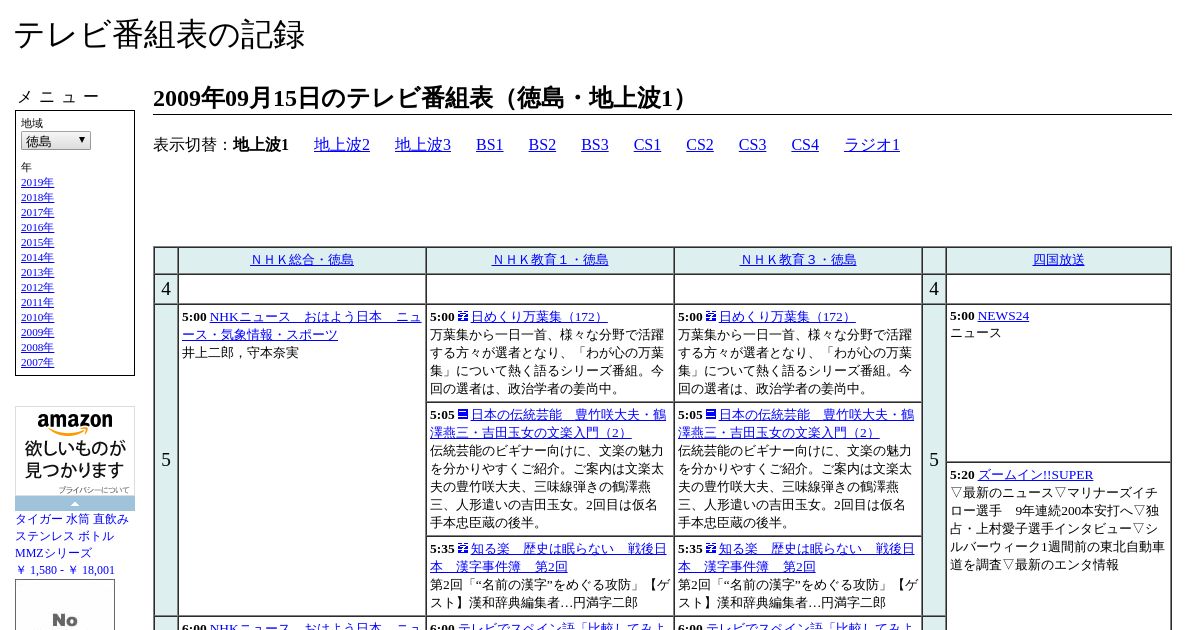
Task: Open the 地域 region dropdown showing 徳島
Action: click(56, 141)
